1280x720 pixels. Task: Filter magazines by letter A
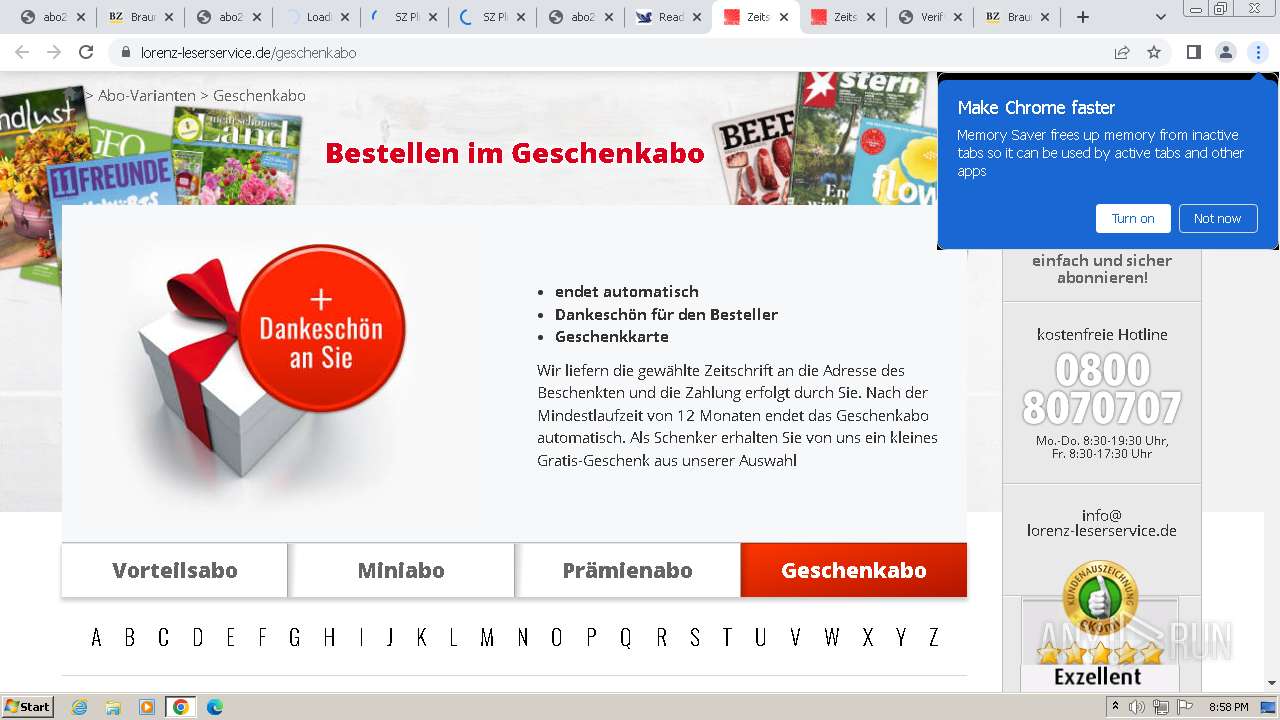coord(96,637)
